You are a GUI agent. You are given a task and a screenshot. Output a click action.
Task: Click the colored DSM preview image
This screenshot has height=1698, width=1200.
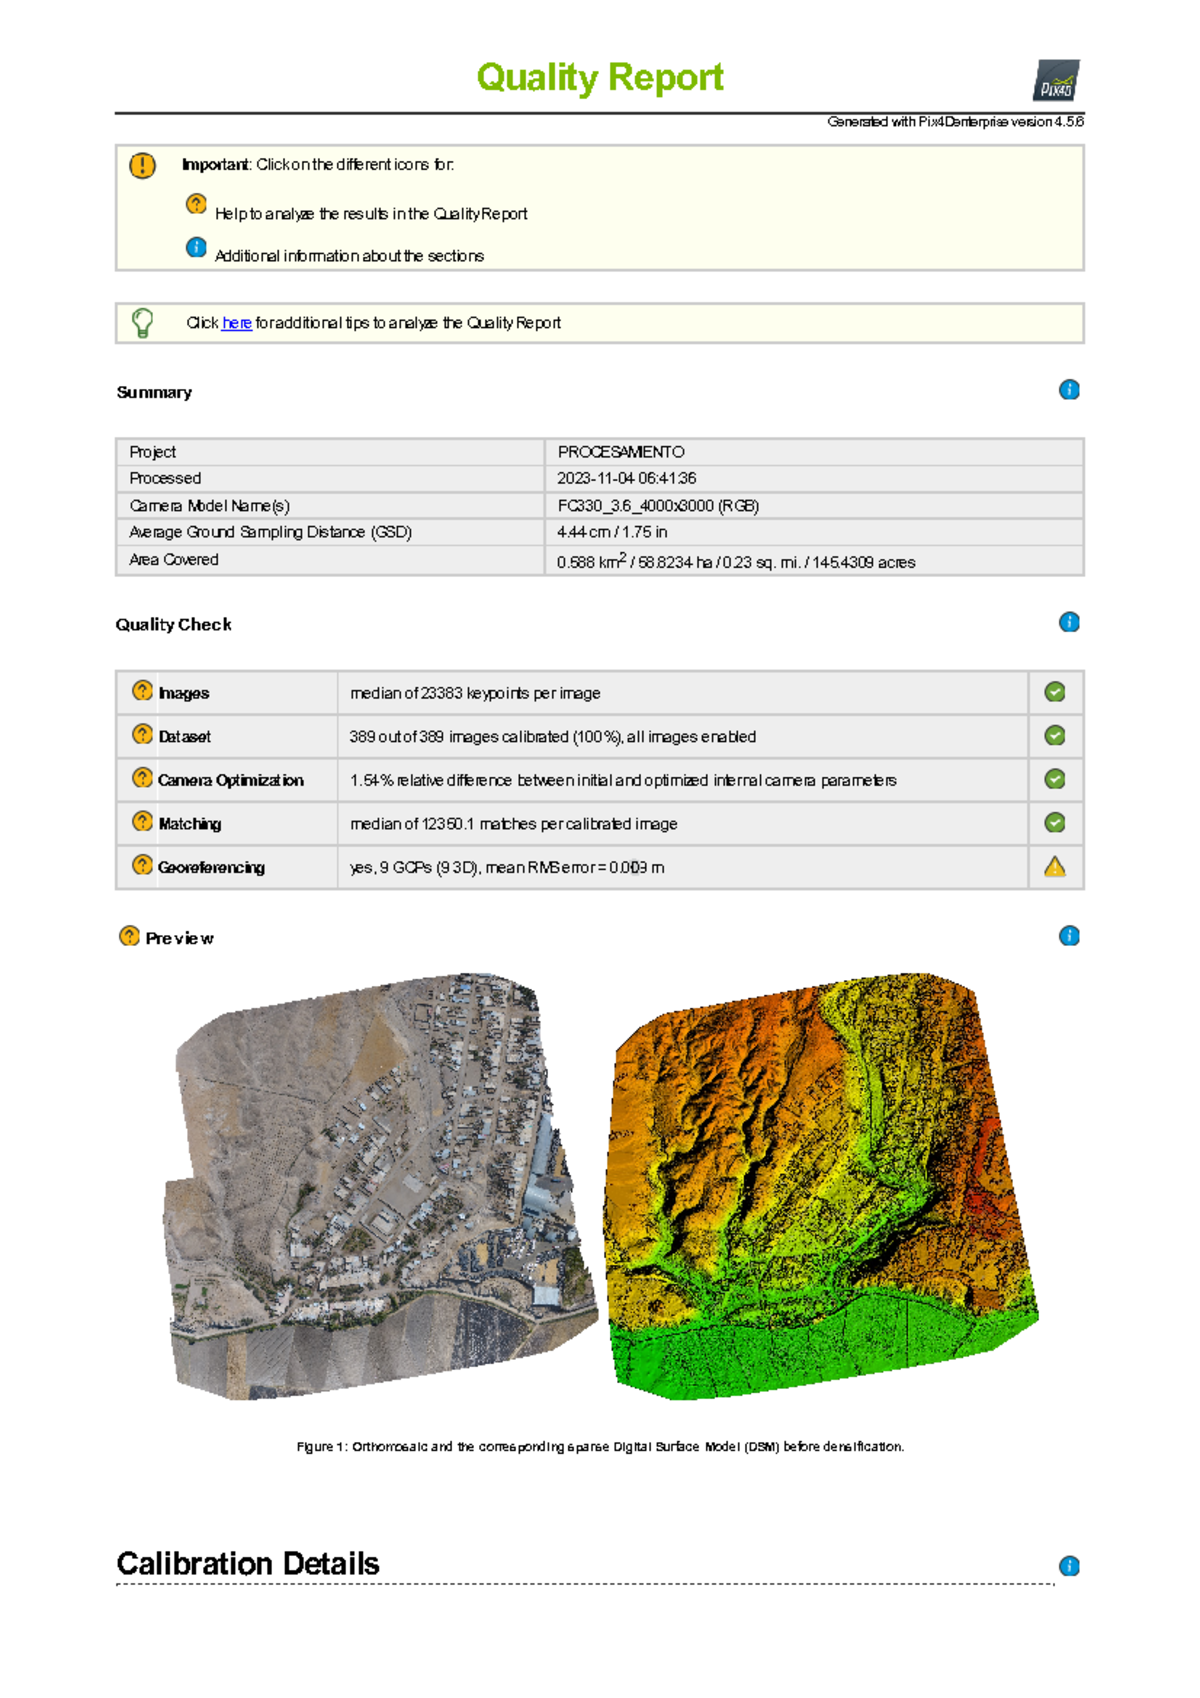[820, 1185]
